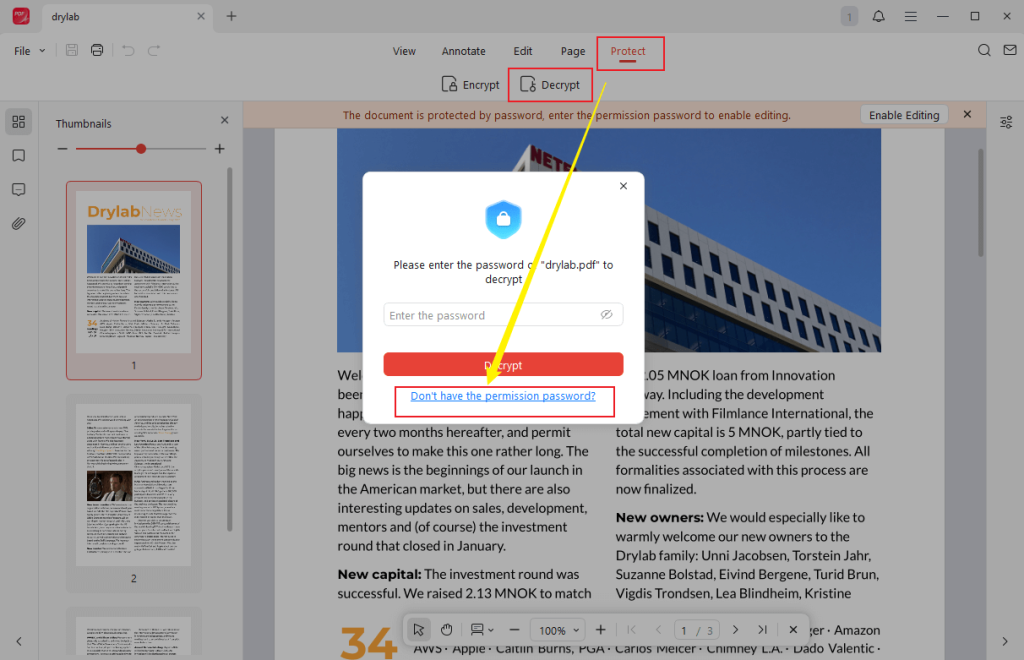This screenshot has width=1024, height=660.
Task: Open the File menu dropdown
Action: click(x=27, y=50)
